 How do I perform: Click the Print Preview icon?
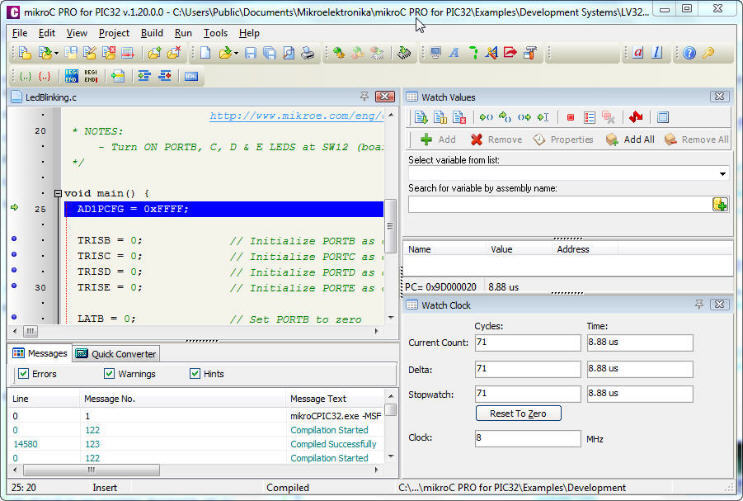point(289,53)
